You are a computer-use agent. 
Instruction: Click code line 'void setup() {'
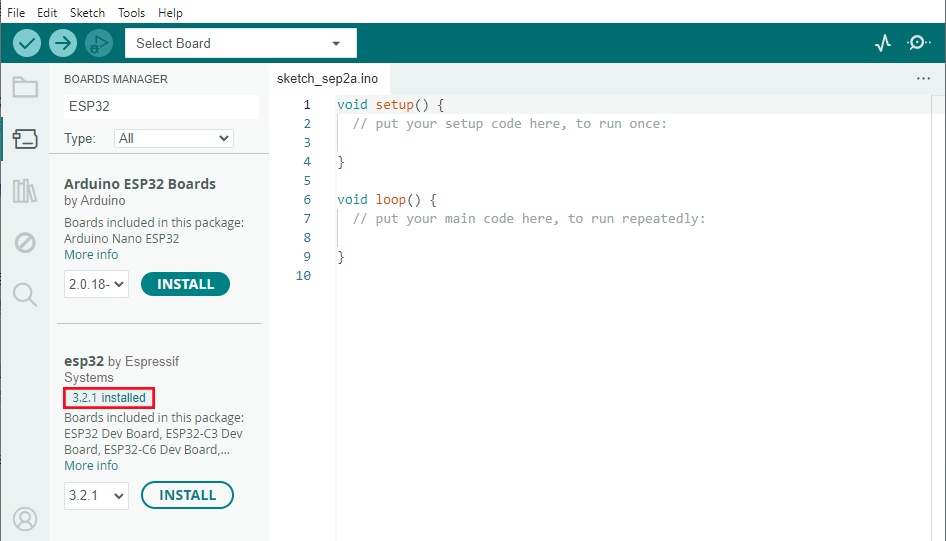[x=390, y=104]
